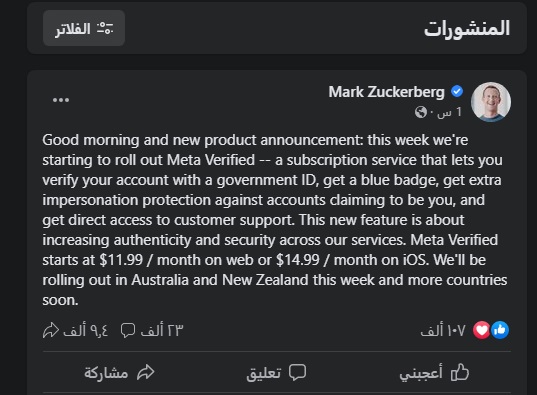Open the post timestamp '1 س'

(449, 112)
